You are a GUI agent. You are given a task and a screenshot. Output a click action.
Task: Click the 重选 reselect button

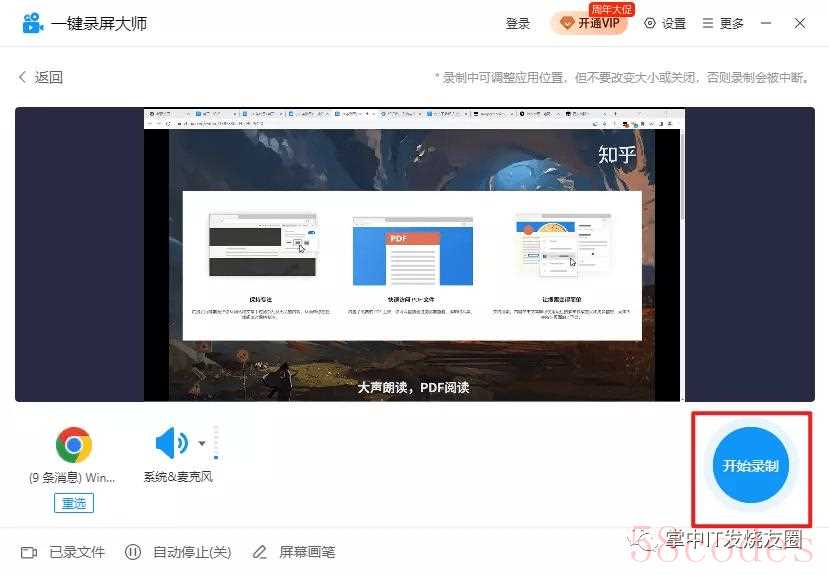(x=73, y=503)
